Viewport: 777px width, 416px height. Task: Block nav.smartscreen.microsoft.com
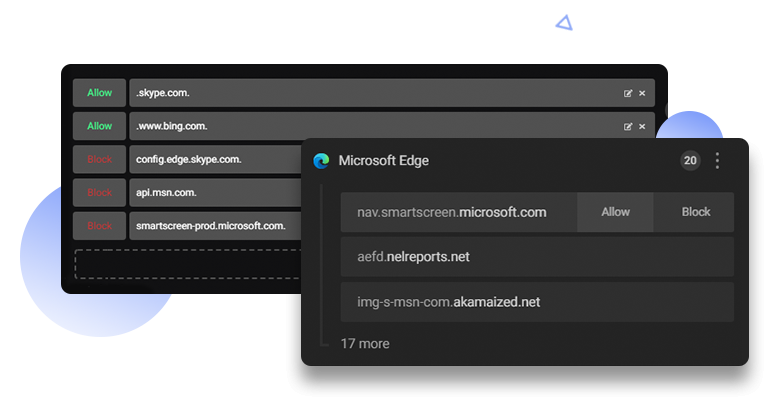coord(696,212)
